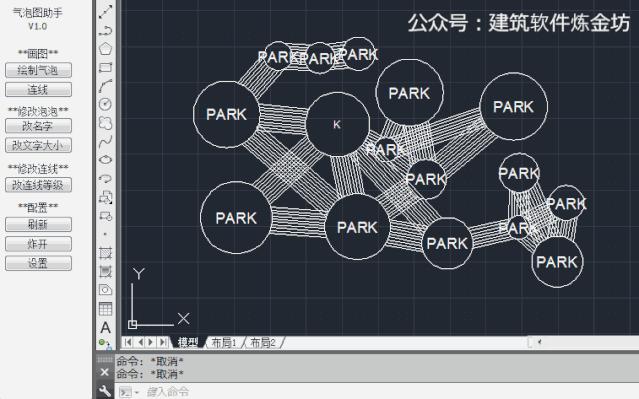Go to previous layout tab arrow

pos(140,342)
